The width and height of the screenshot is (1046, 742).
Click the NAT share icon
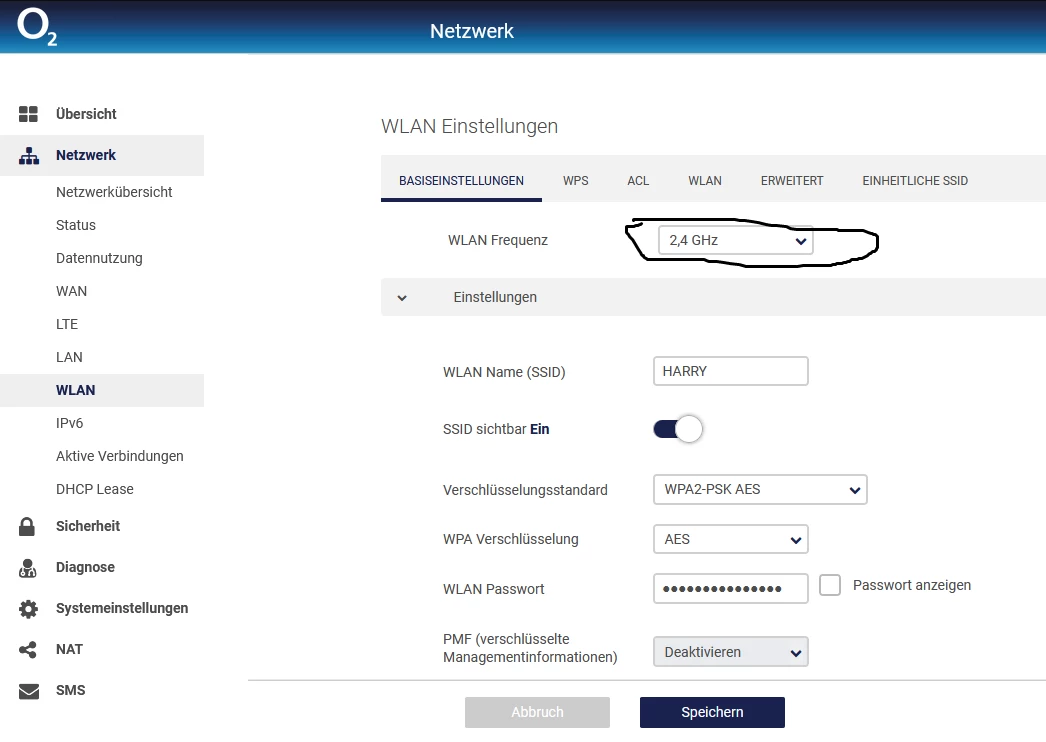[28, 650]
